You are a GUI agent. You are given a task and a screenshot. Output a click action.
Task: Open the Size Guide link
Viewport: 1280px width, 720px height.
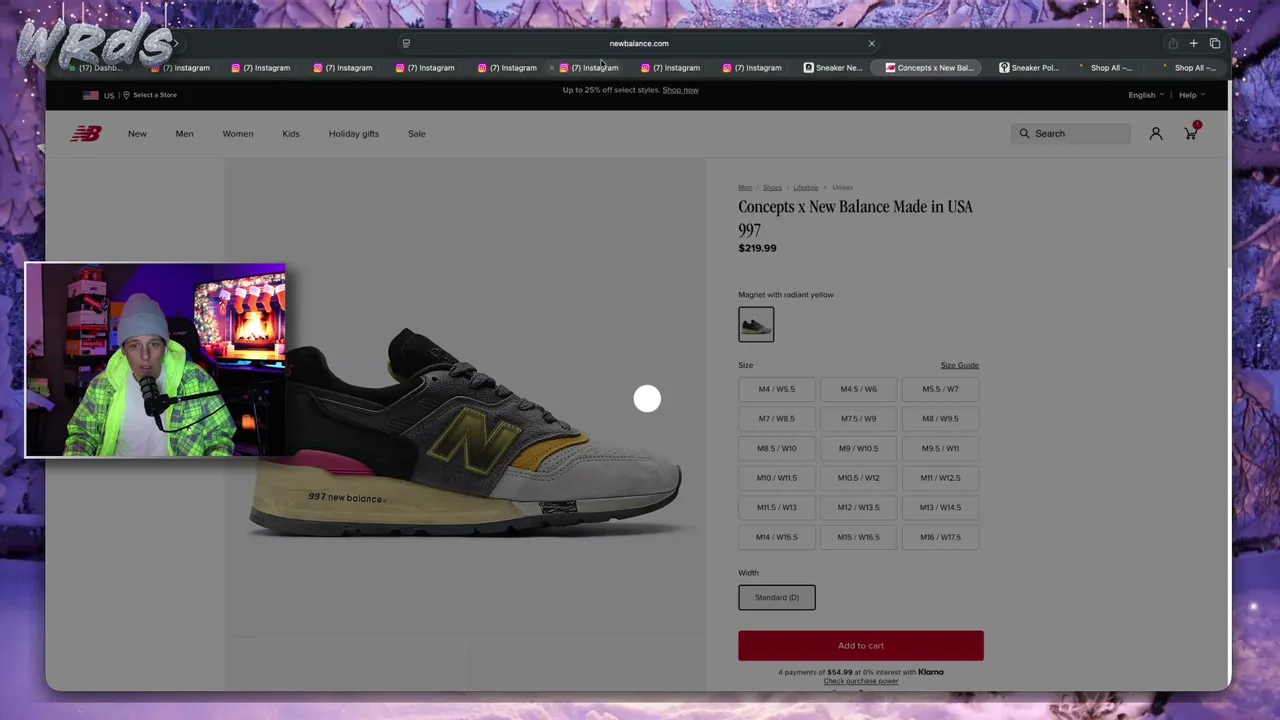pos(959,365)
